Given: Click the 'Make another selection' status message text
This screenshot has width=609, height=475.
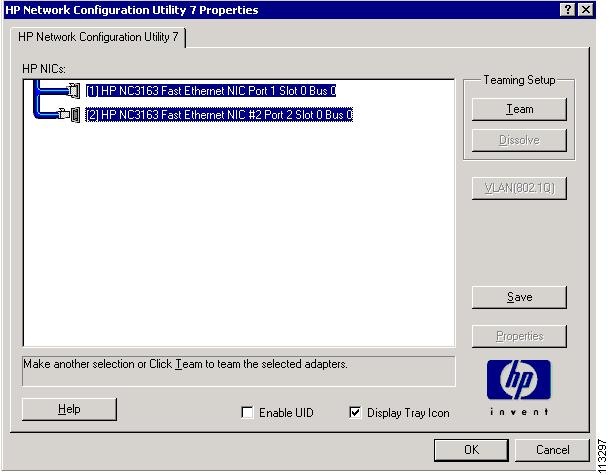Looking at the screenshot, I should pyautogui.click(x=185, y=364).
